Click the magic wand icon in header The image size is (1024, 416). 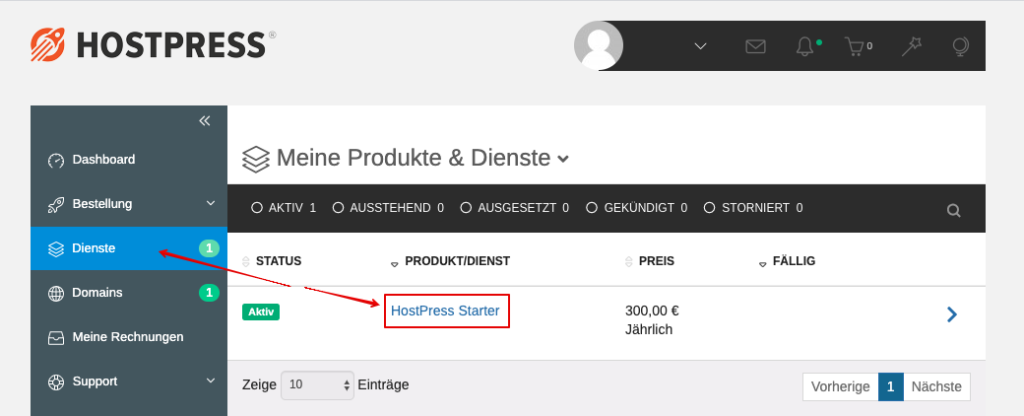point(911,46)
